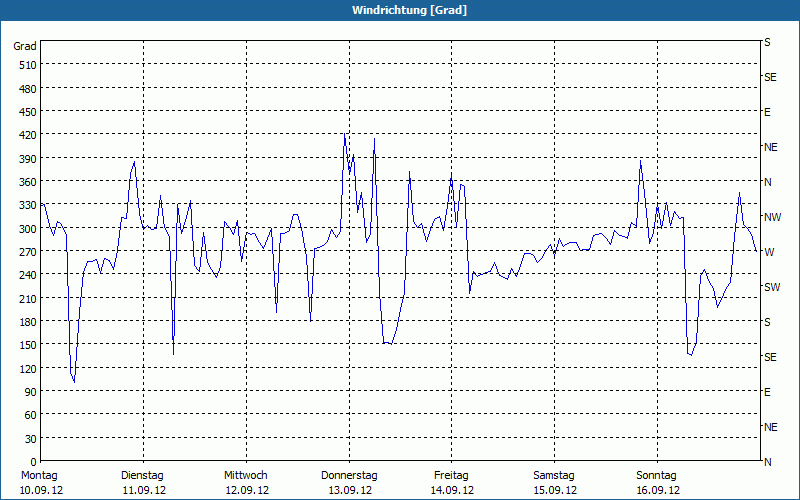Click the 'NE' compass label on the 30 gridline
The image size is (800, 500).
(770, 427)
